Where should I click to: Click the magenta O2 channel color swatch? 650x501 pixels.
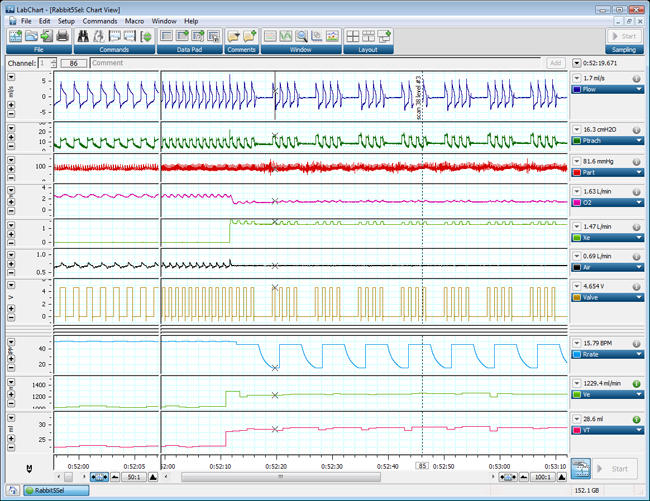click(x=576, y=202)
